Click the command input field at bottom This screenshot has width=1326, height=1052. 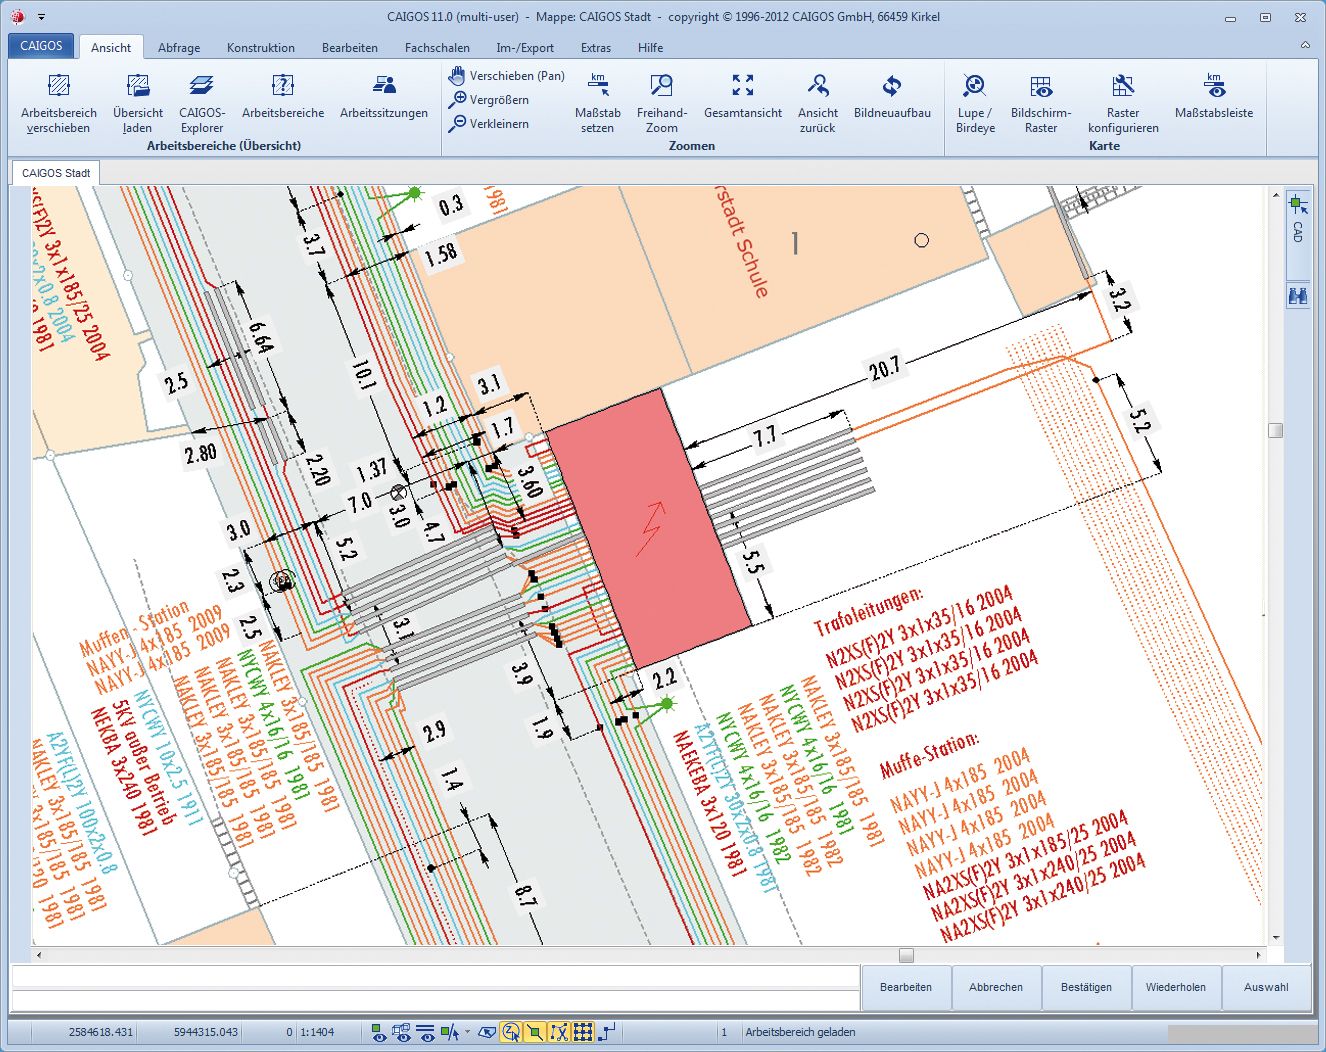click(435, 976)
